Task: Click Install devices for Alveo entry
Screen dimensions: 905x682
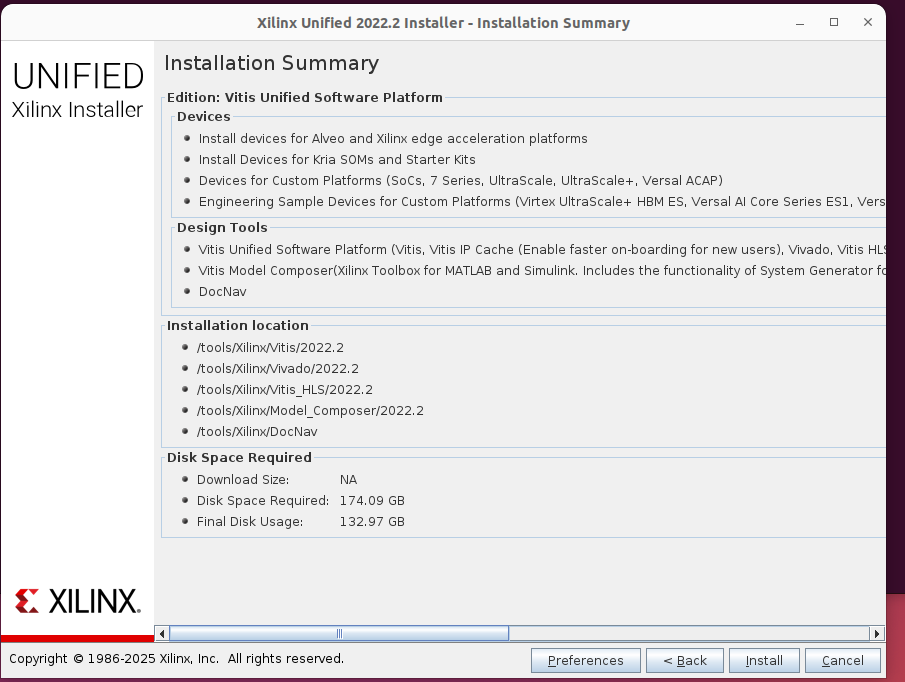Action: 393,138
